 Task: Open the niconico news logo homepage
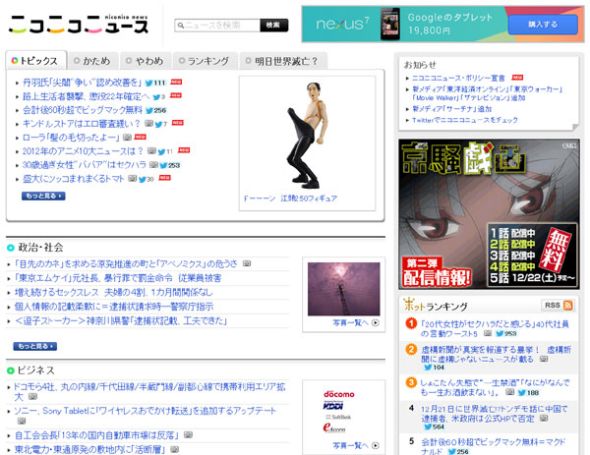[x=78, y=24]
